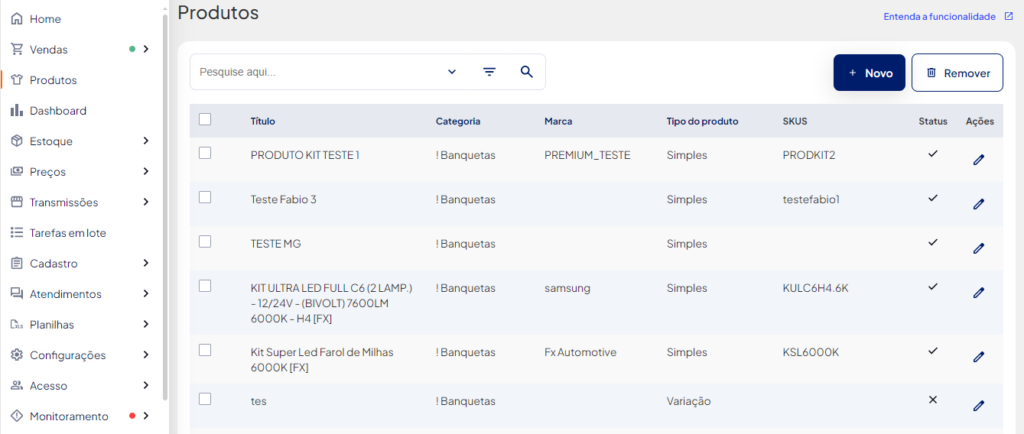Expand the Transmissões submenu chevron
Viewport: 1024px width, 434px height.
146,202
